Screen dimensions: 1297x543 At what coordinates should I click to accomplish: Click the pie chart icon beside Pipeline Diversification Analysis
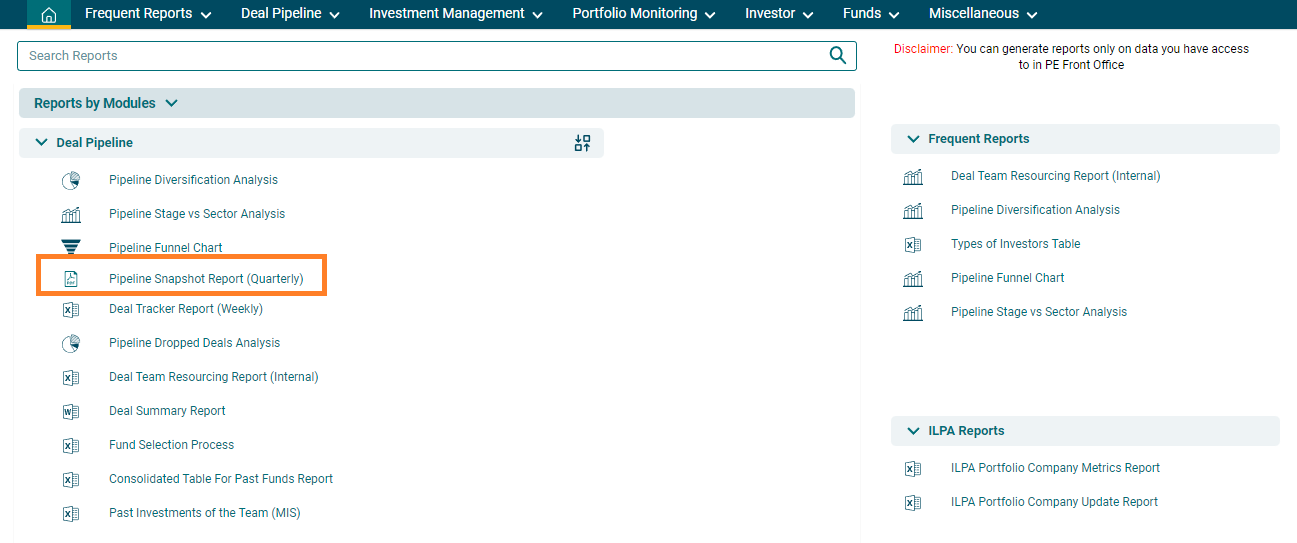pos(71,181)
